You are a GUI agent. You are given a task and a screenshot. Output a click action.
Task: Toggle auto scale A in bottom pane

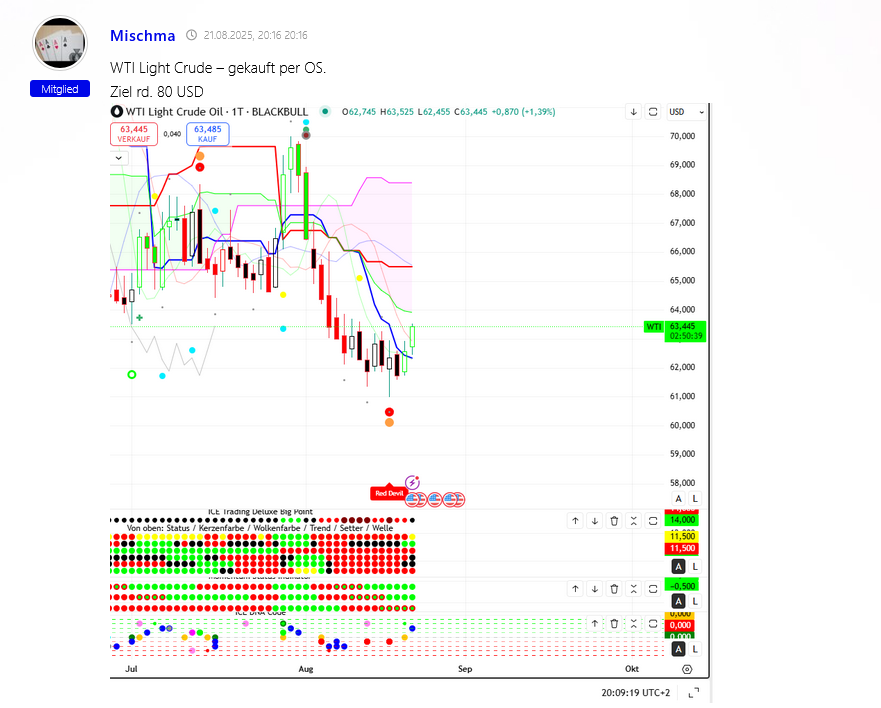[679, 649]
